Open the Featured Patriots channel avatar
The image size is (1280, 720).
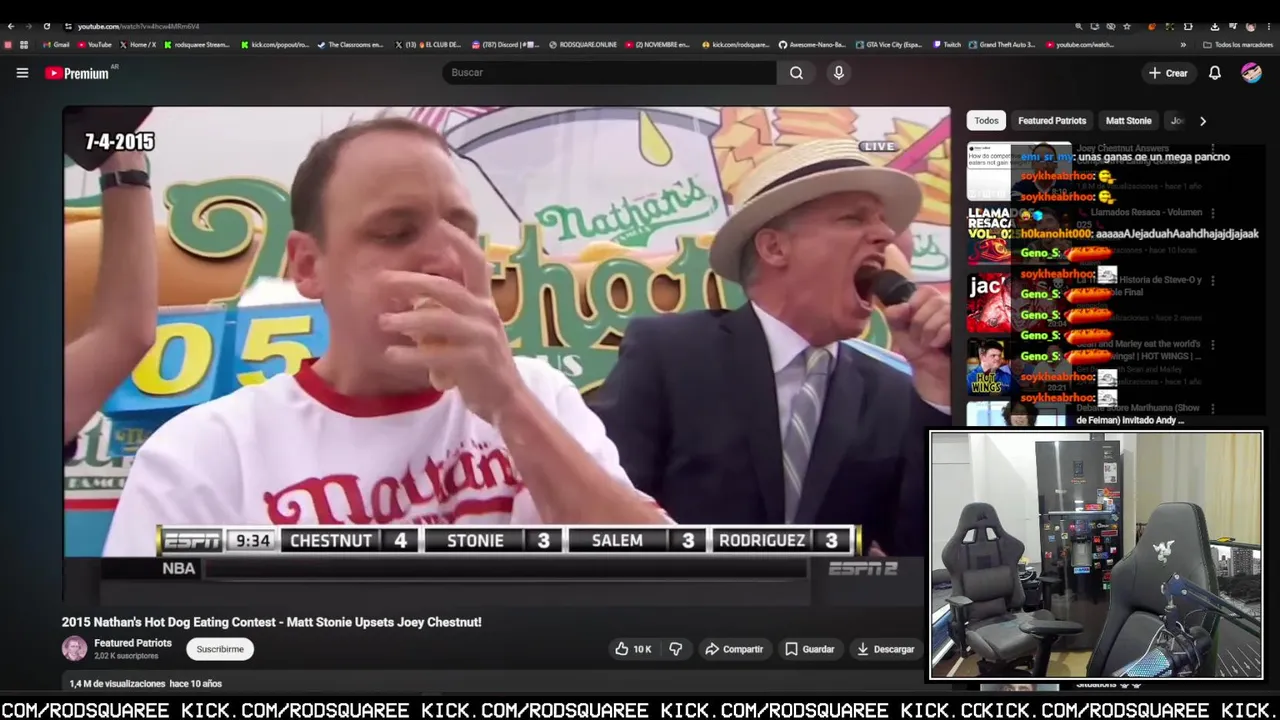74,649
